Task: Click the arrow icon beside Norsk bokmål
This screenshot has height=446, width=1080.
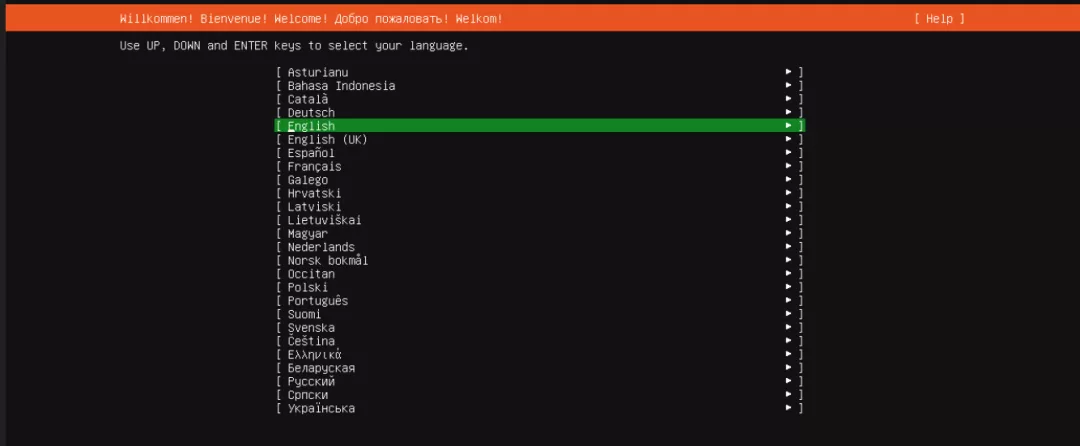Action: pos(789,260)
